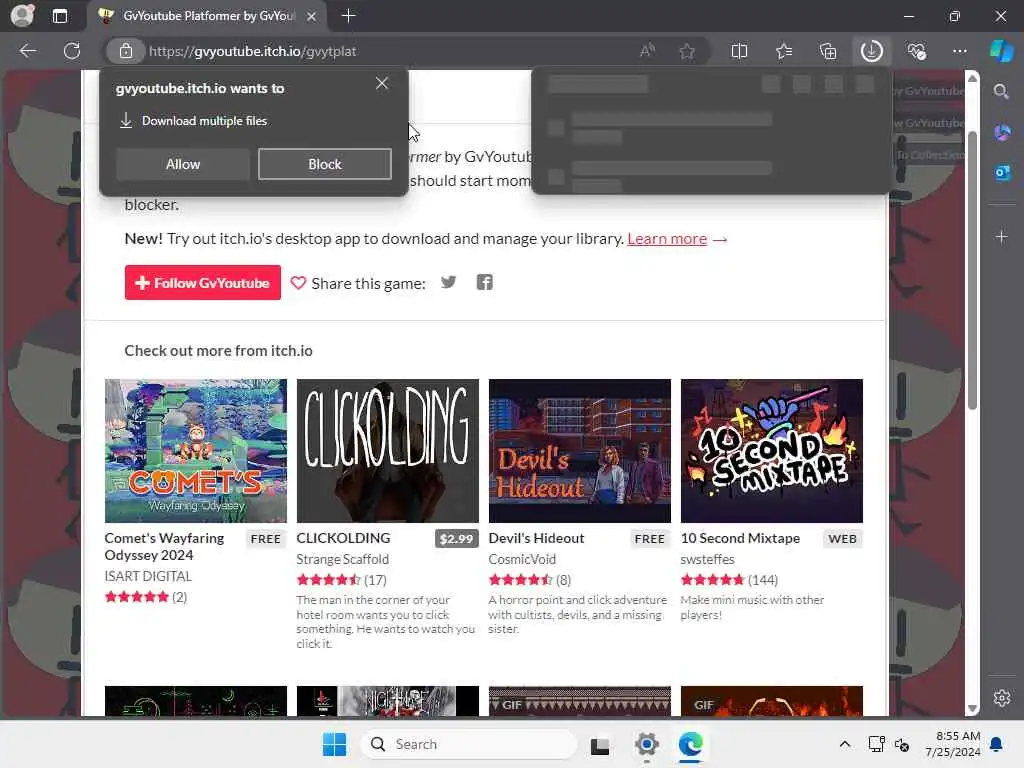Open split screen view

point(739,51)
